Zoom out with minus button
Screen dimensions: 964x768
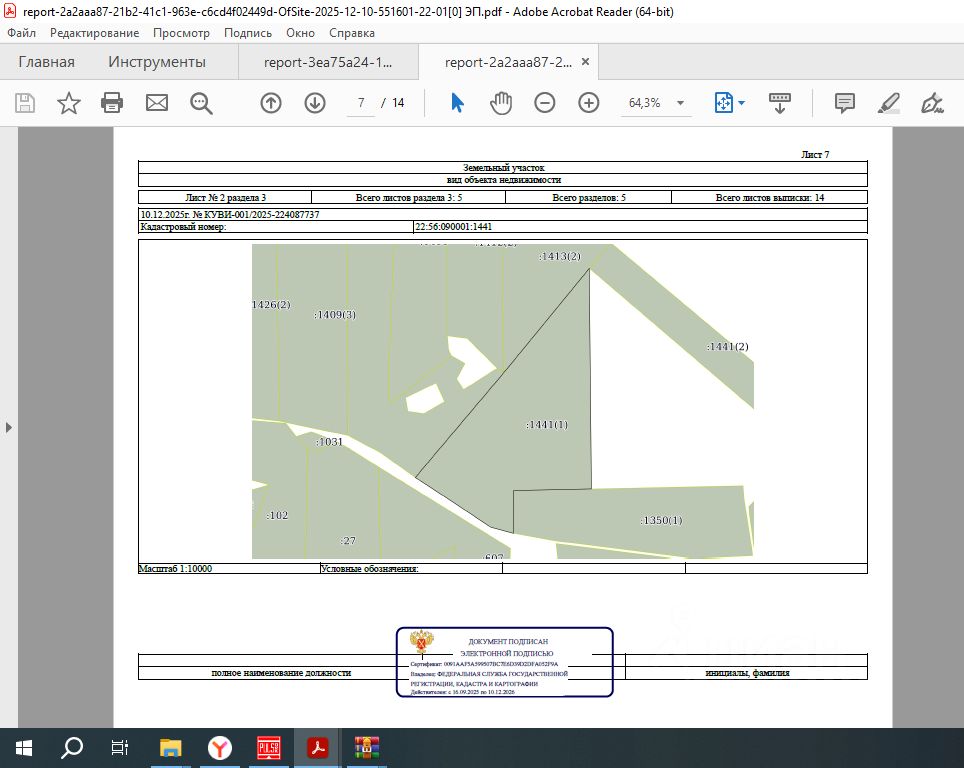click(545, 103)
